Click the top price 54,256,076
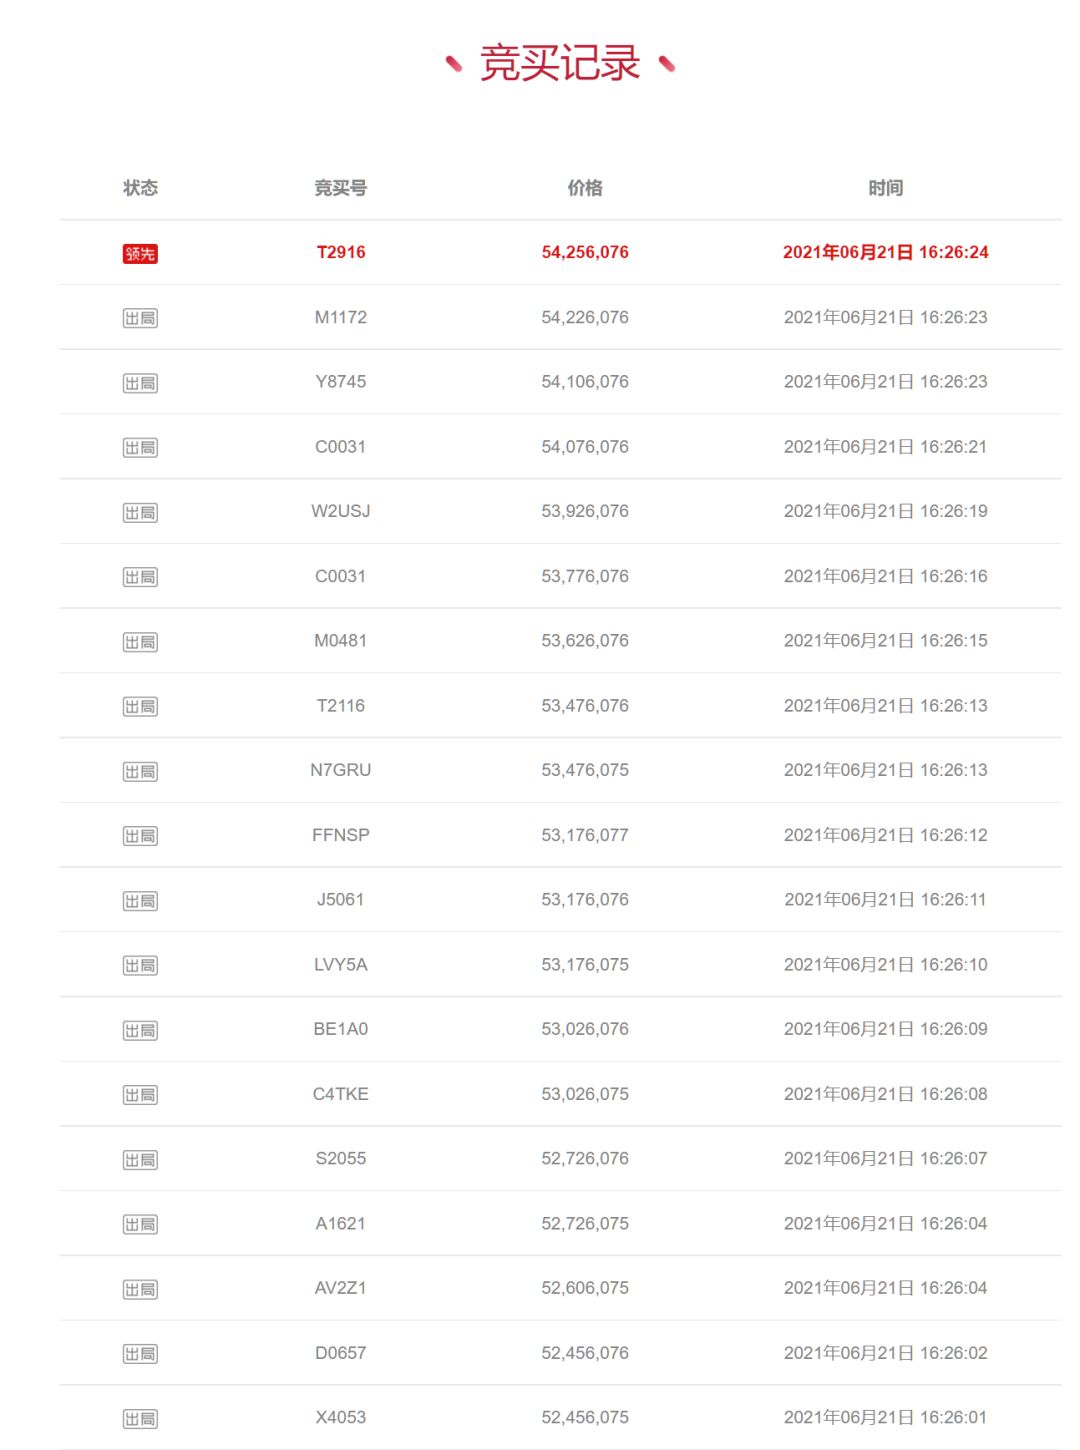This screenshot has width=1080, height=1450. tap(585, 252)
